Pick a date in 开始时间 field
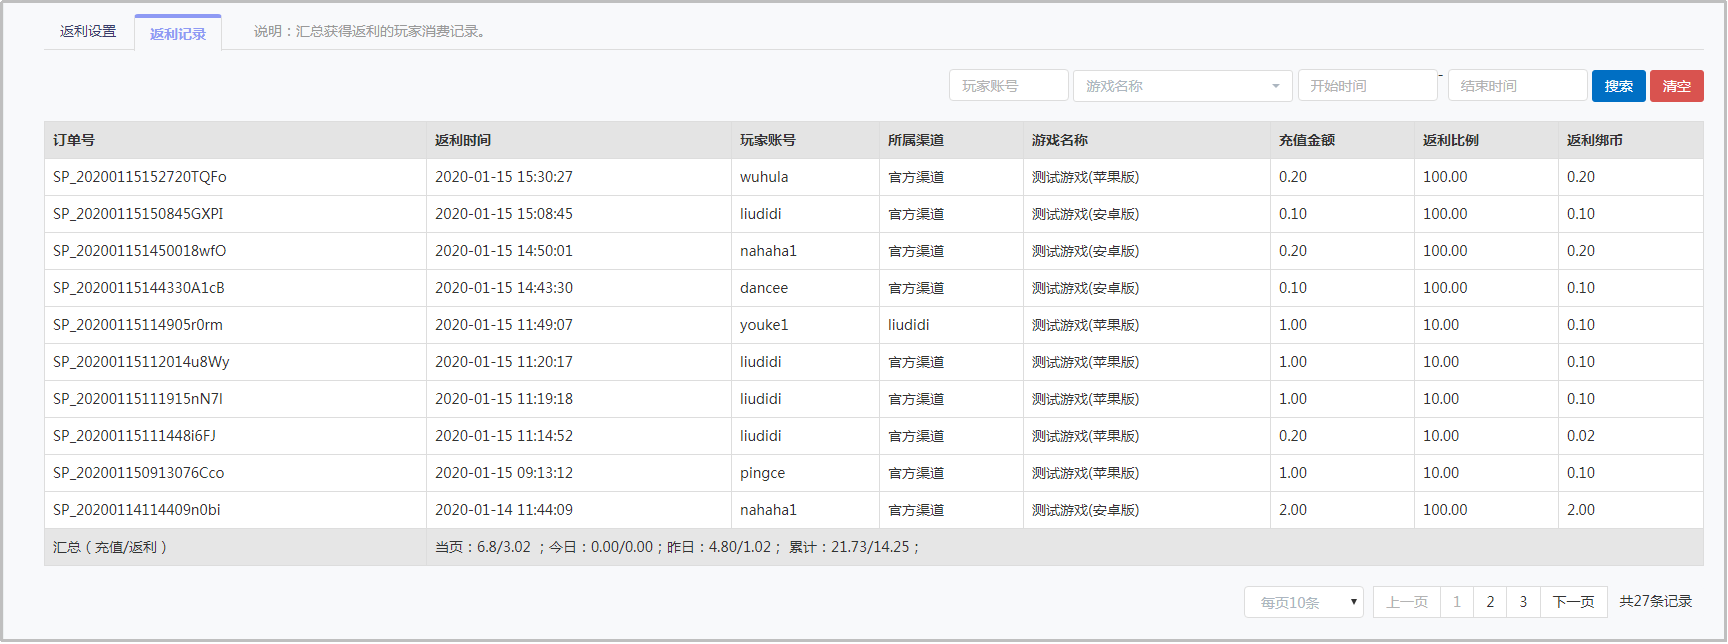The image size is (1728, 644). (x=1368, y=86)
